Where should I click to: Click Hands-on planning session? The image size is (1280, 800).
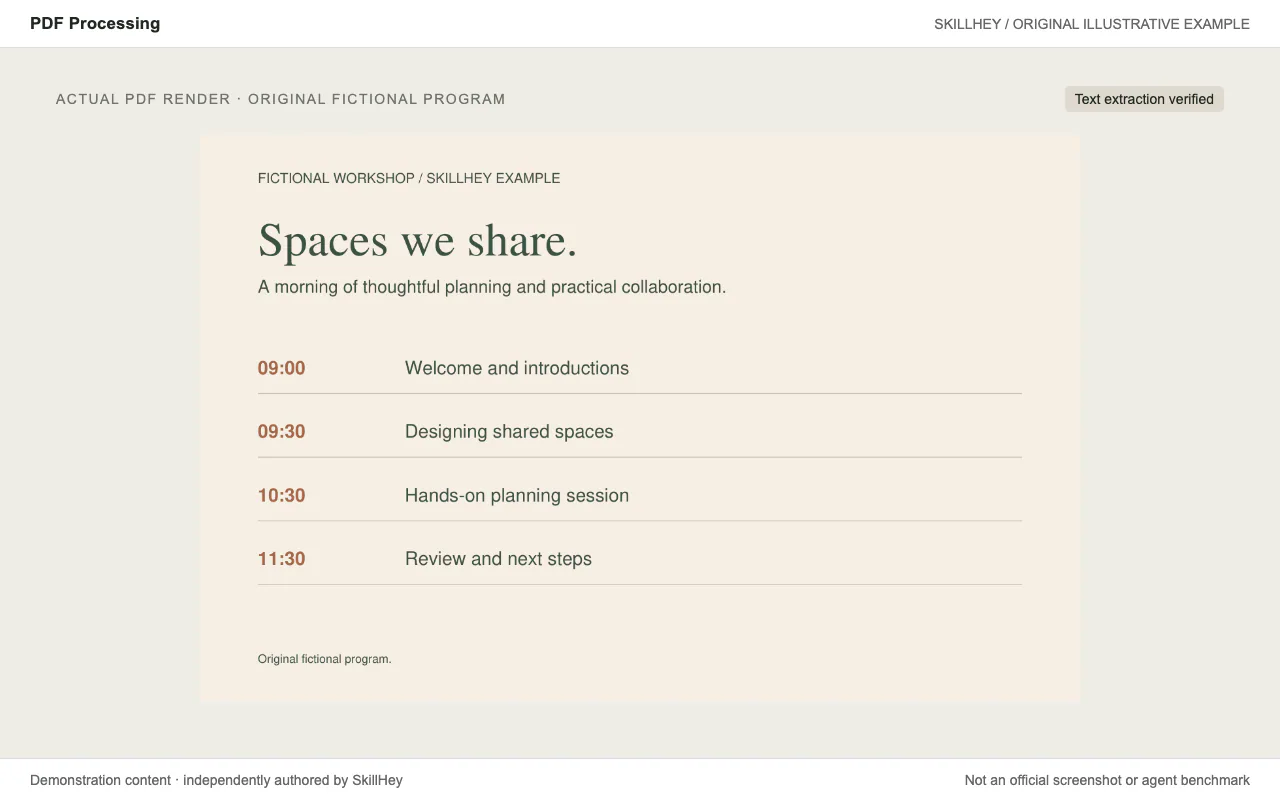[517, 496]
